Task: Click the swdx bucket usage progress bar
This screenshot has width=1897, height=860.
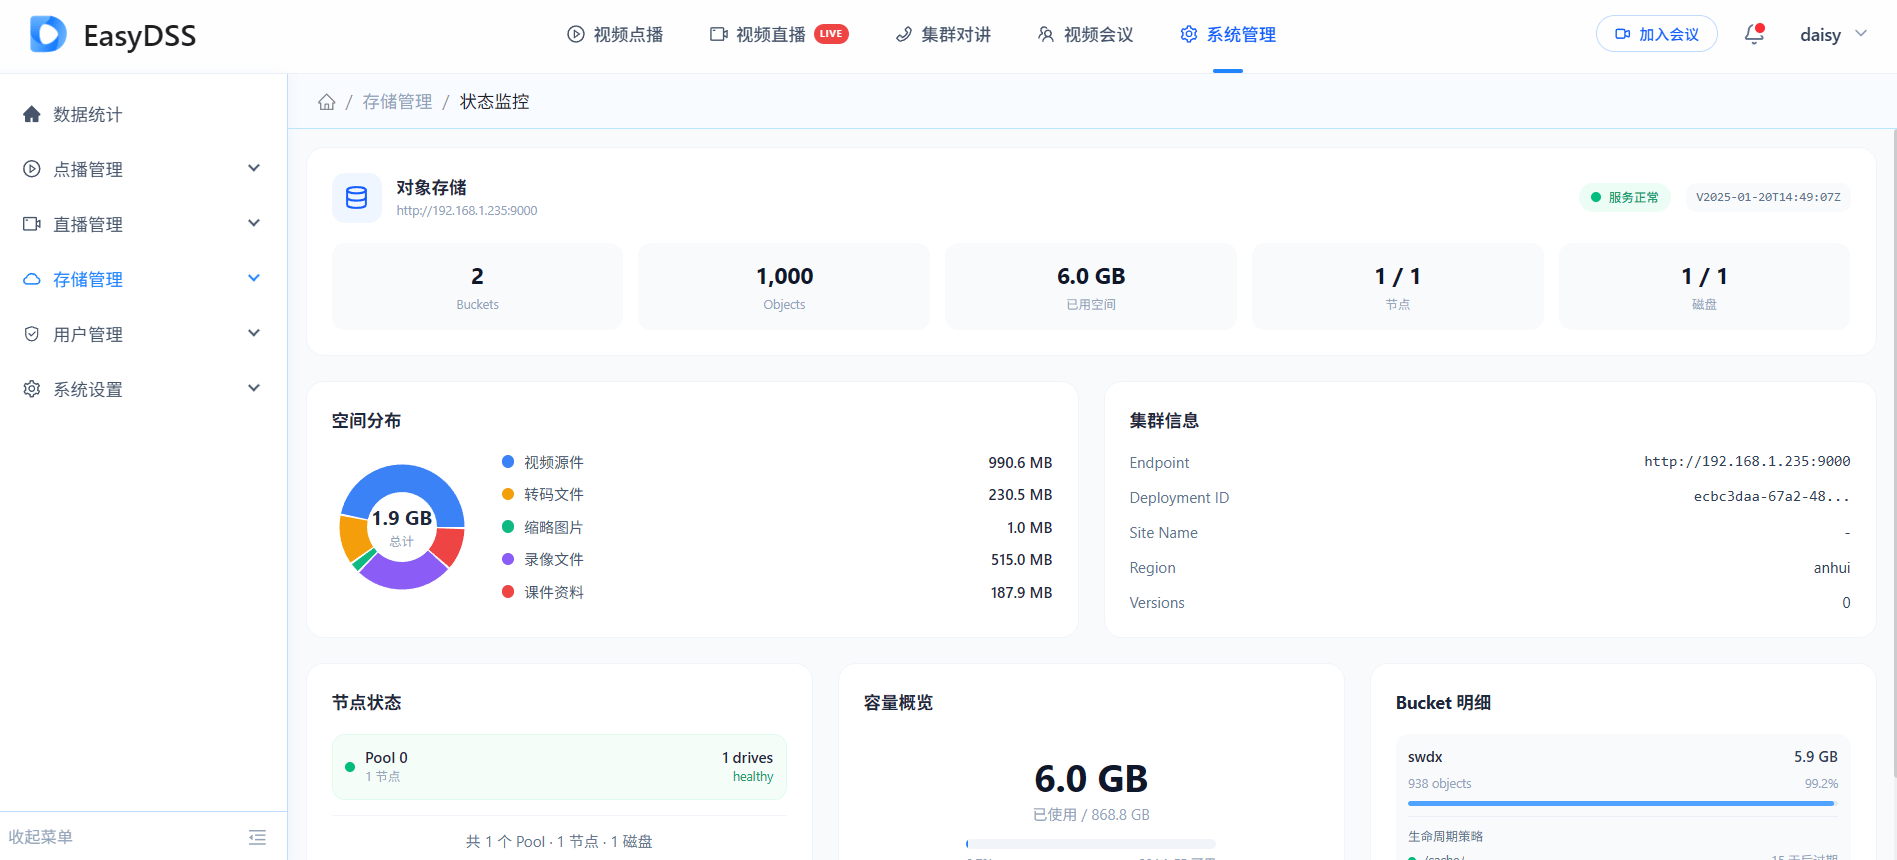Action: click(x=1622, y=803)
